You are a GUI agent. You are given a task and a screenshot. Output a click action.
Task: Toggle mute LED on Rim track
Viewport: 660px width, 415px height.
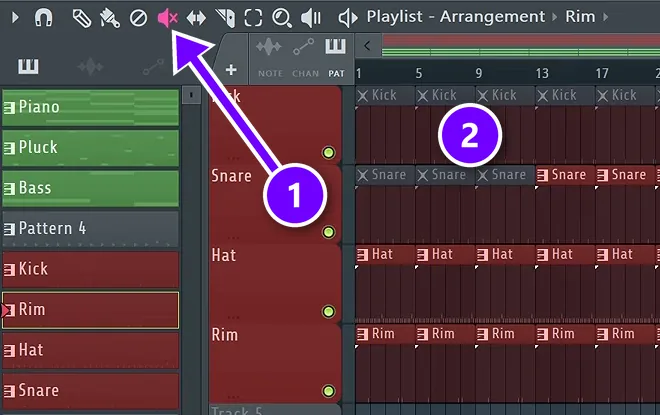click(329, 391)
